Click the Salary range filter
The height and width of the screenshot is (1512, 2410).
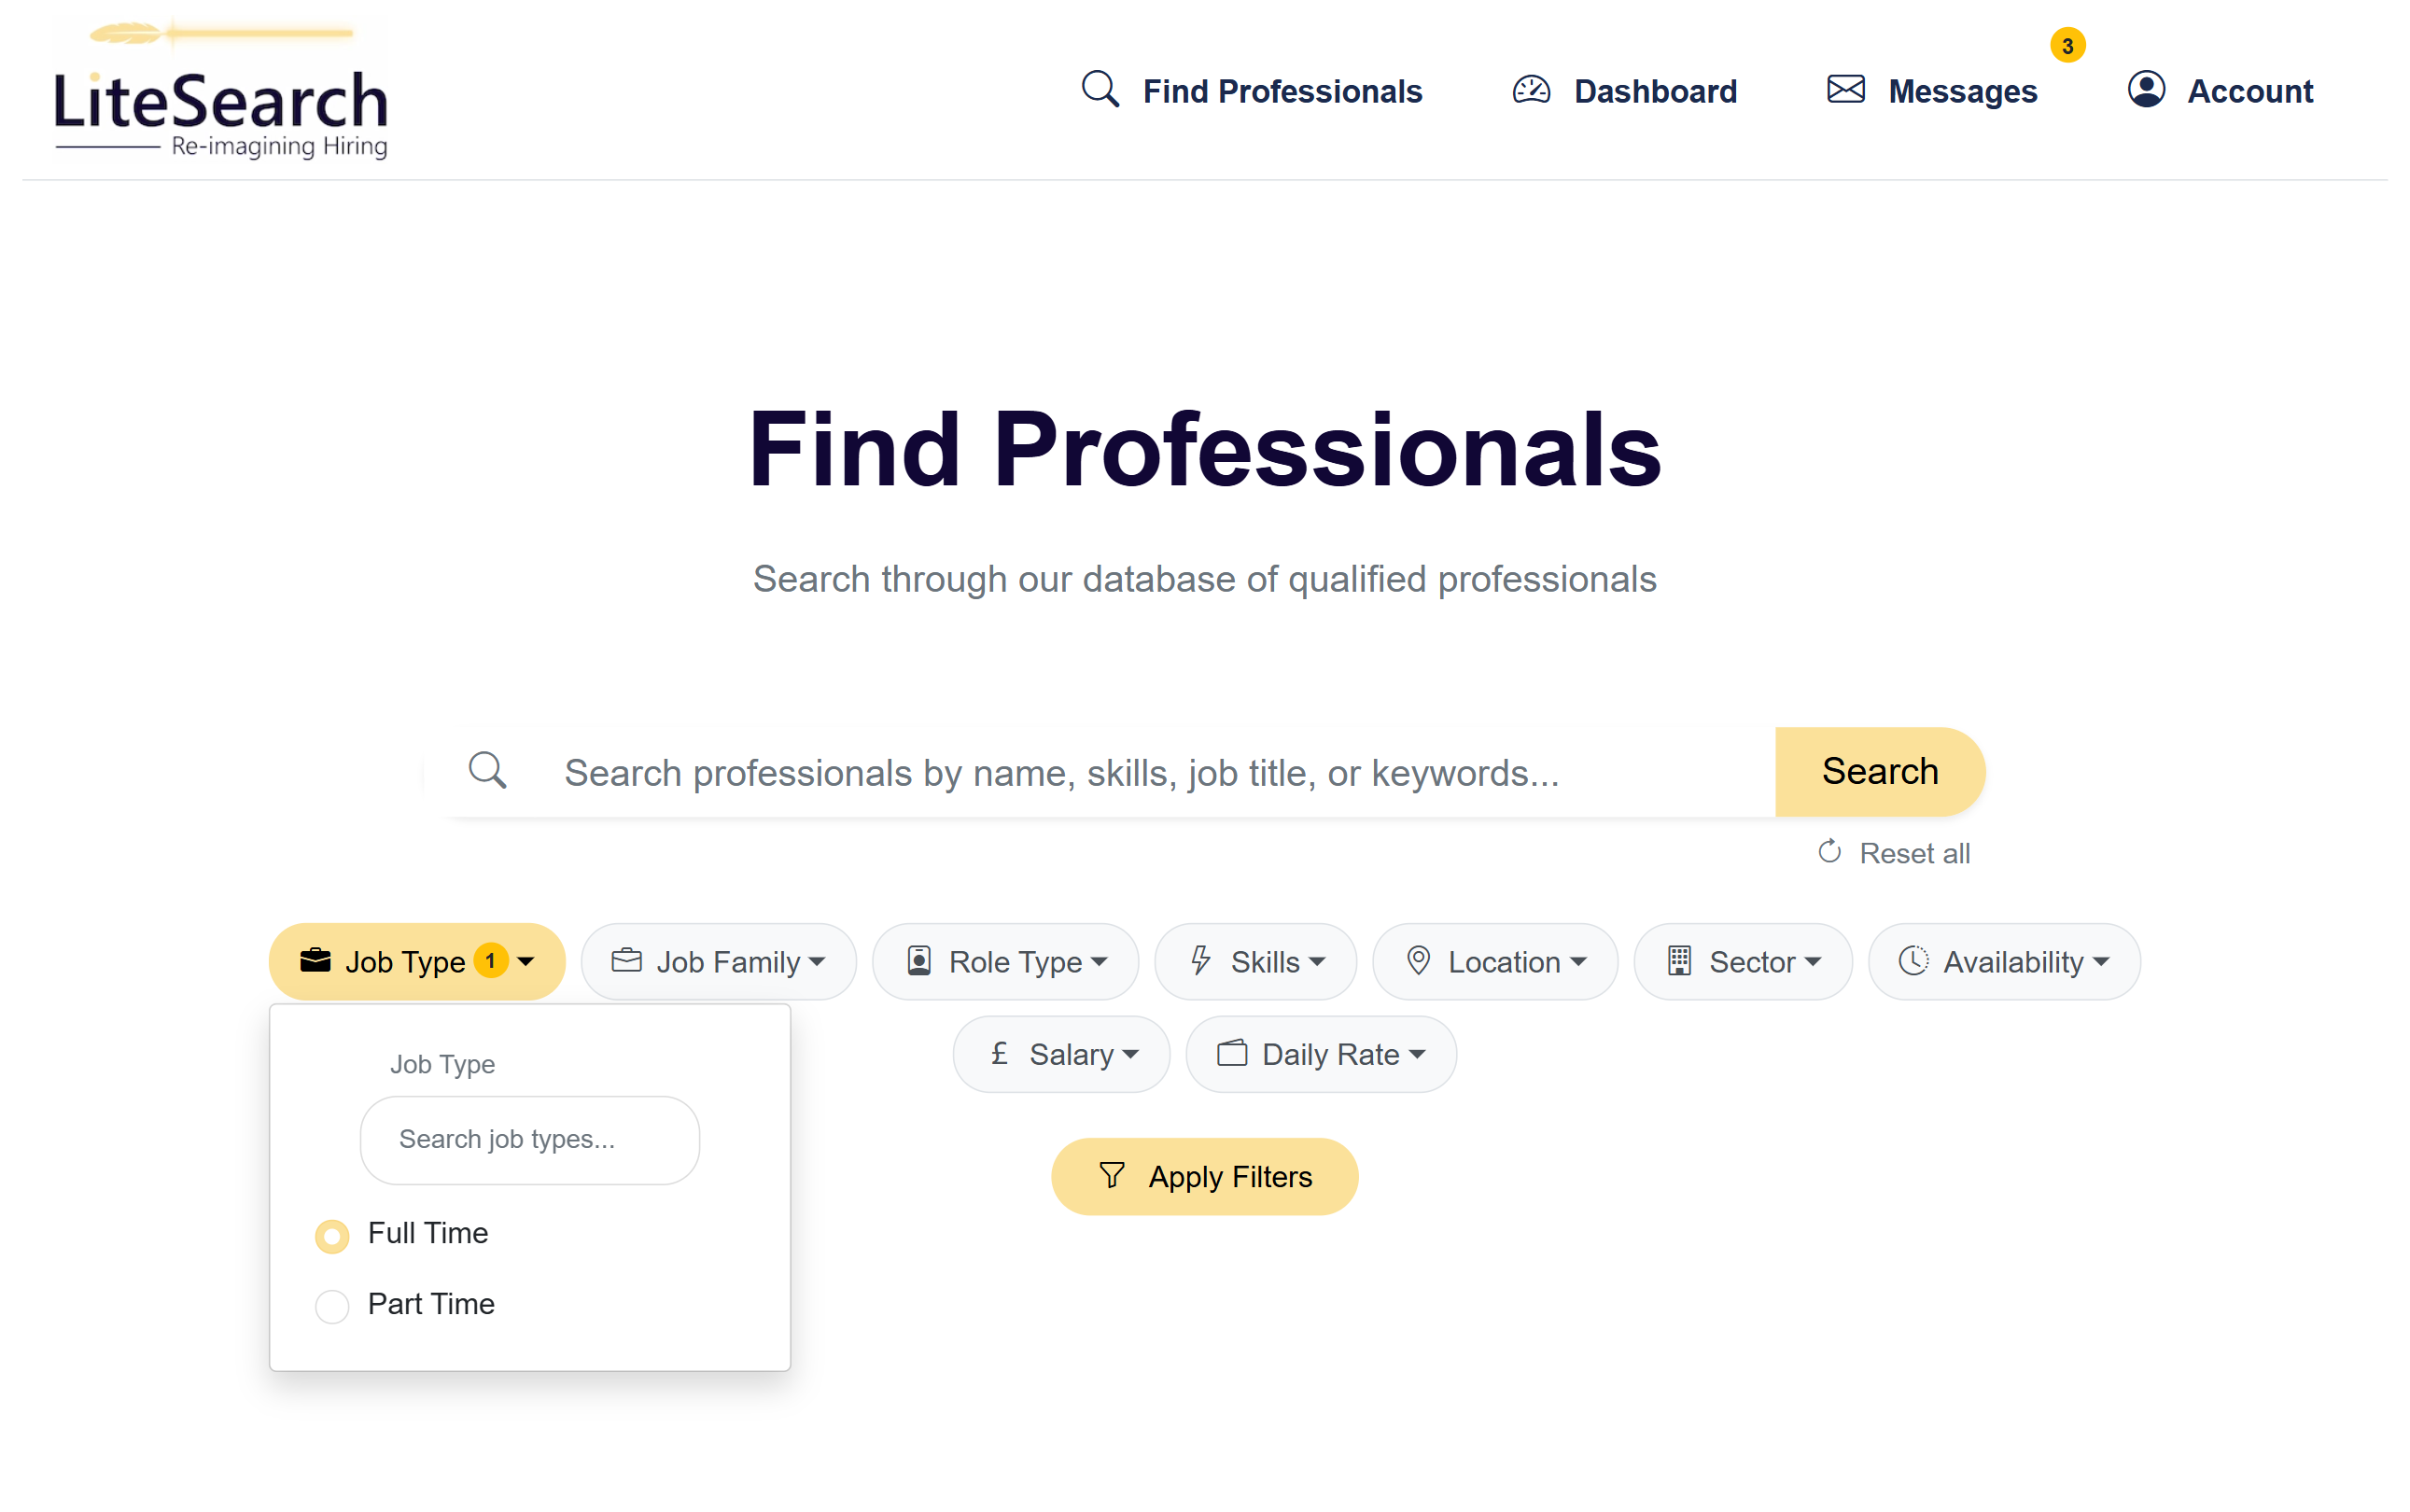[1061, 1053]
